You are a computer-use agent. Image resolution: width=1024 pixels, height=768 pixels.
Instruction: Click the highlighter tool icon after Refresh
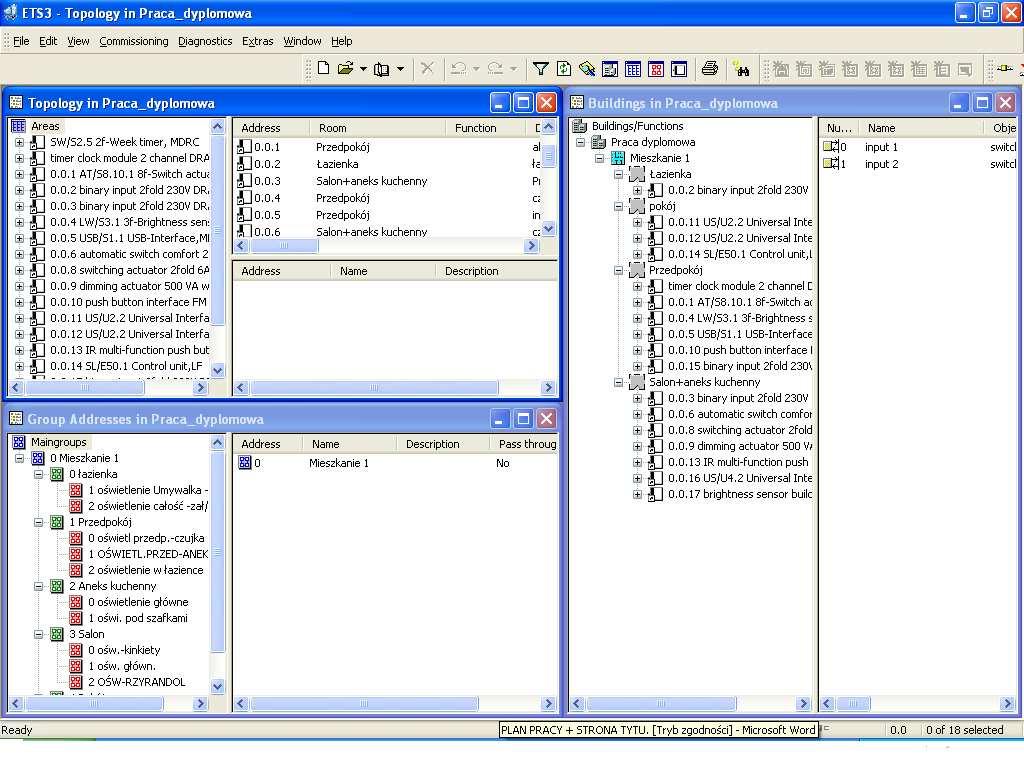click(586, 69)
